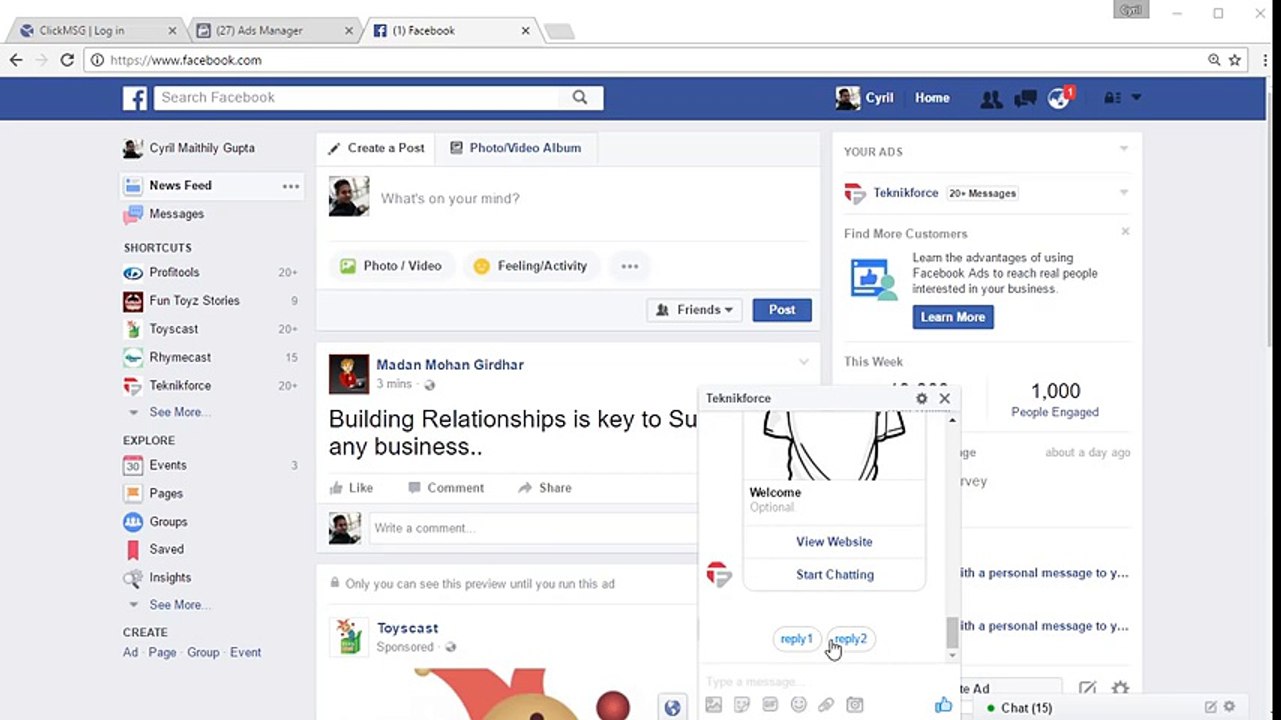Open Chat bar options gear
This screenshot has height=720, width=1281.
click(1229, 707)
